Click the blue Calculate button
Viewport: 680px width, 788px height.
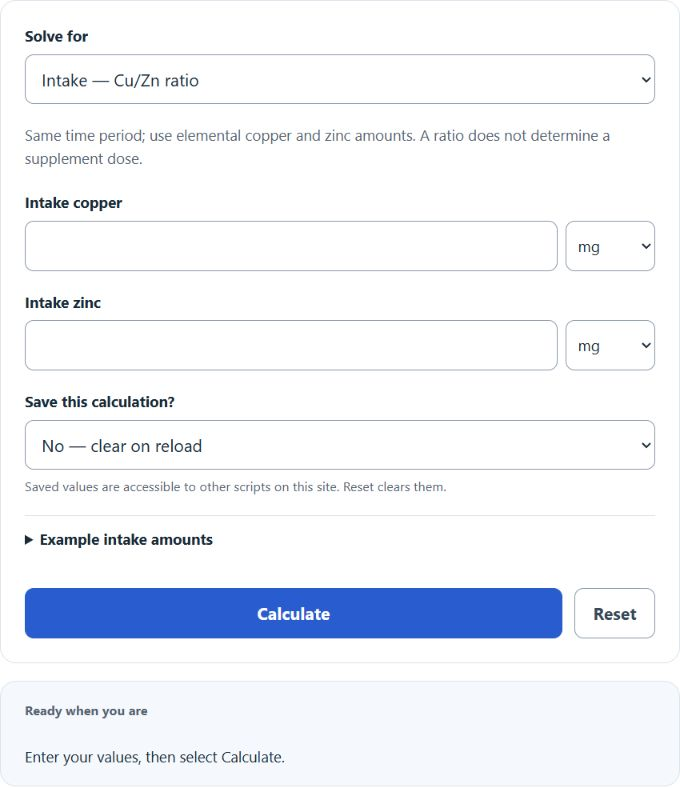(294, 614)
